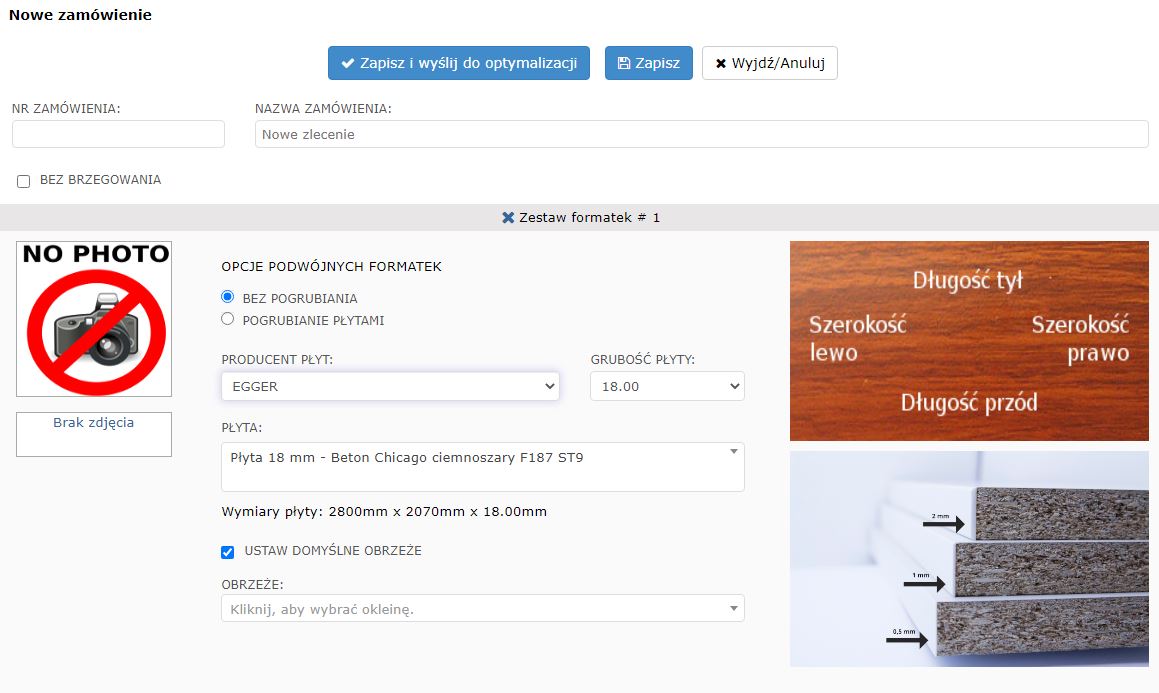The image size is (1159, 693).
Task: Click the dropdown arrow in the PŁYTA field
Action: point(733,452)
